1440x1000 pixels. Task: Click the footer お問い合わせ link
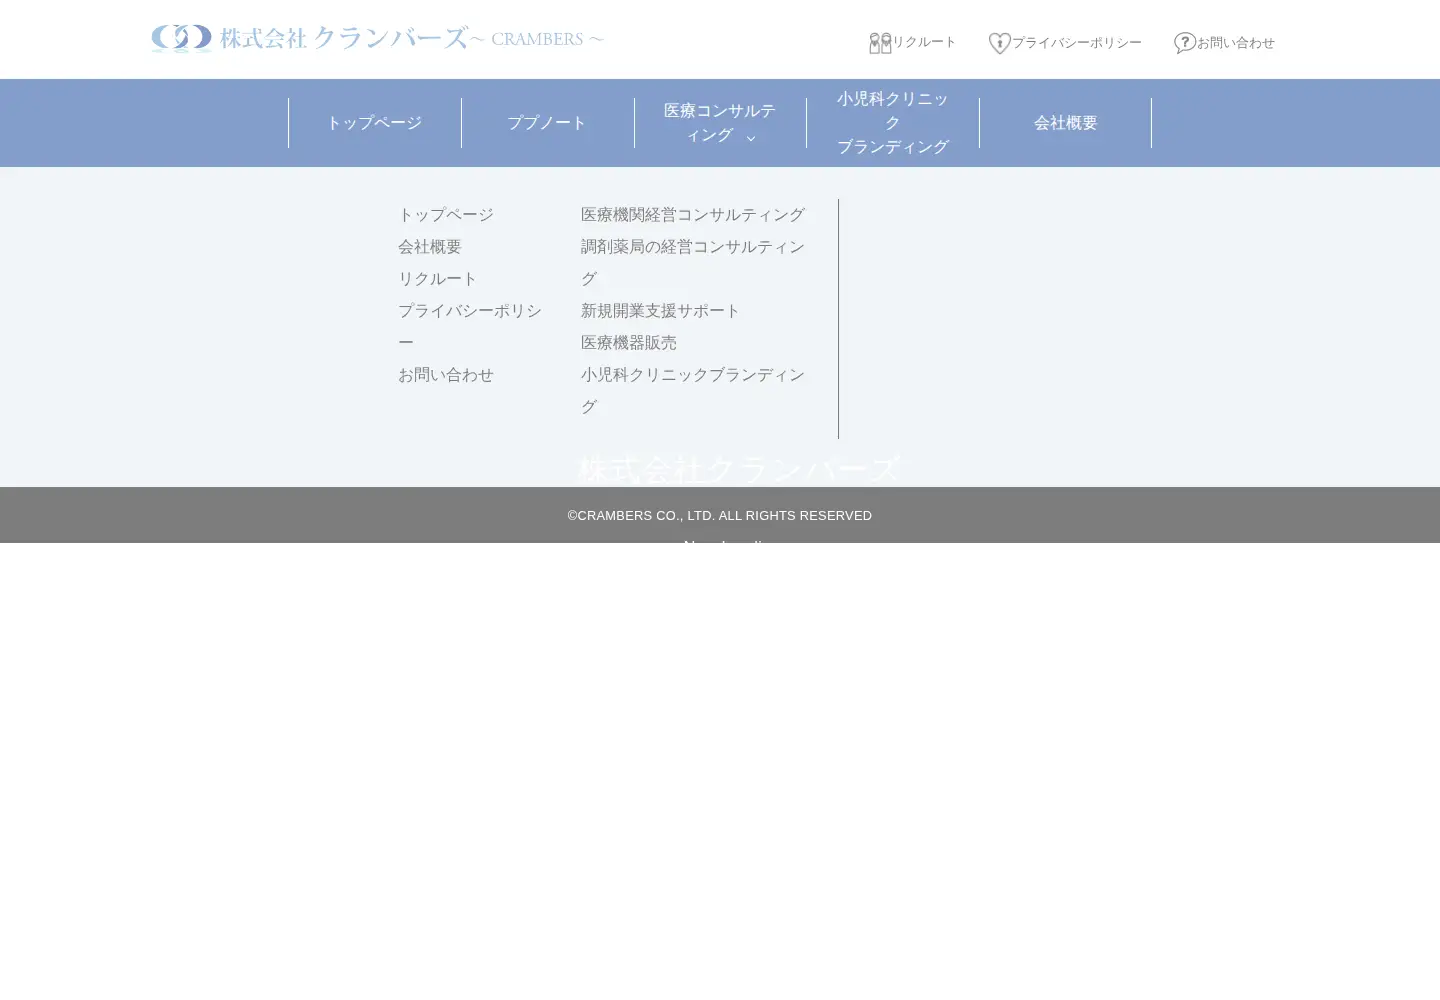[x=446, y=375]
